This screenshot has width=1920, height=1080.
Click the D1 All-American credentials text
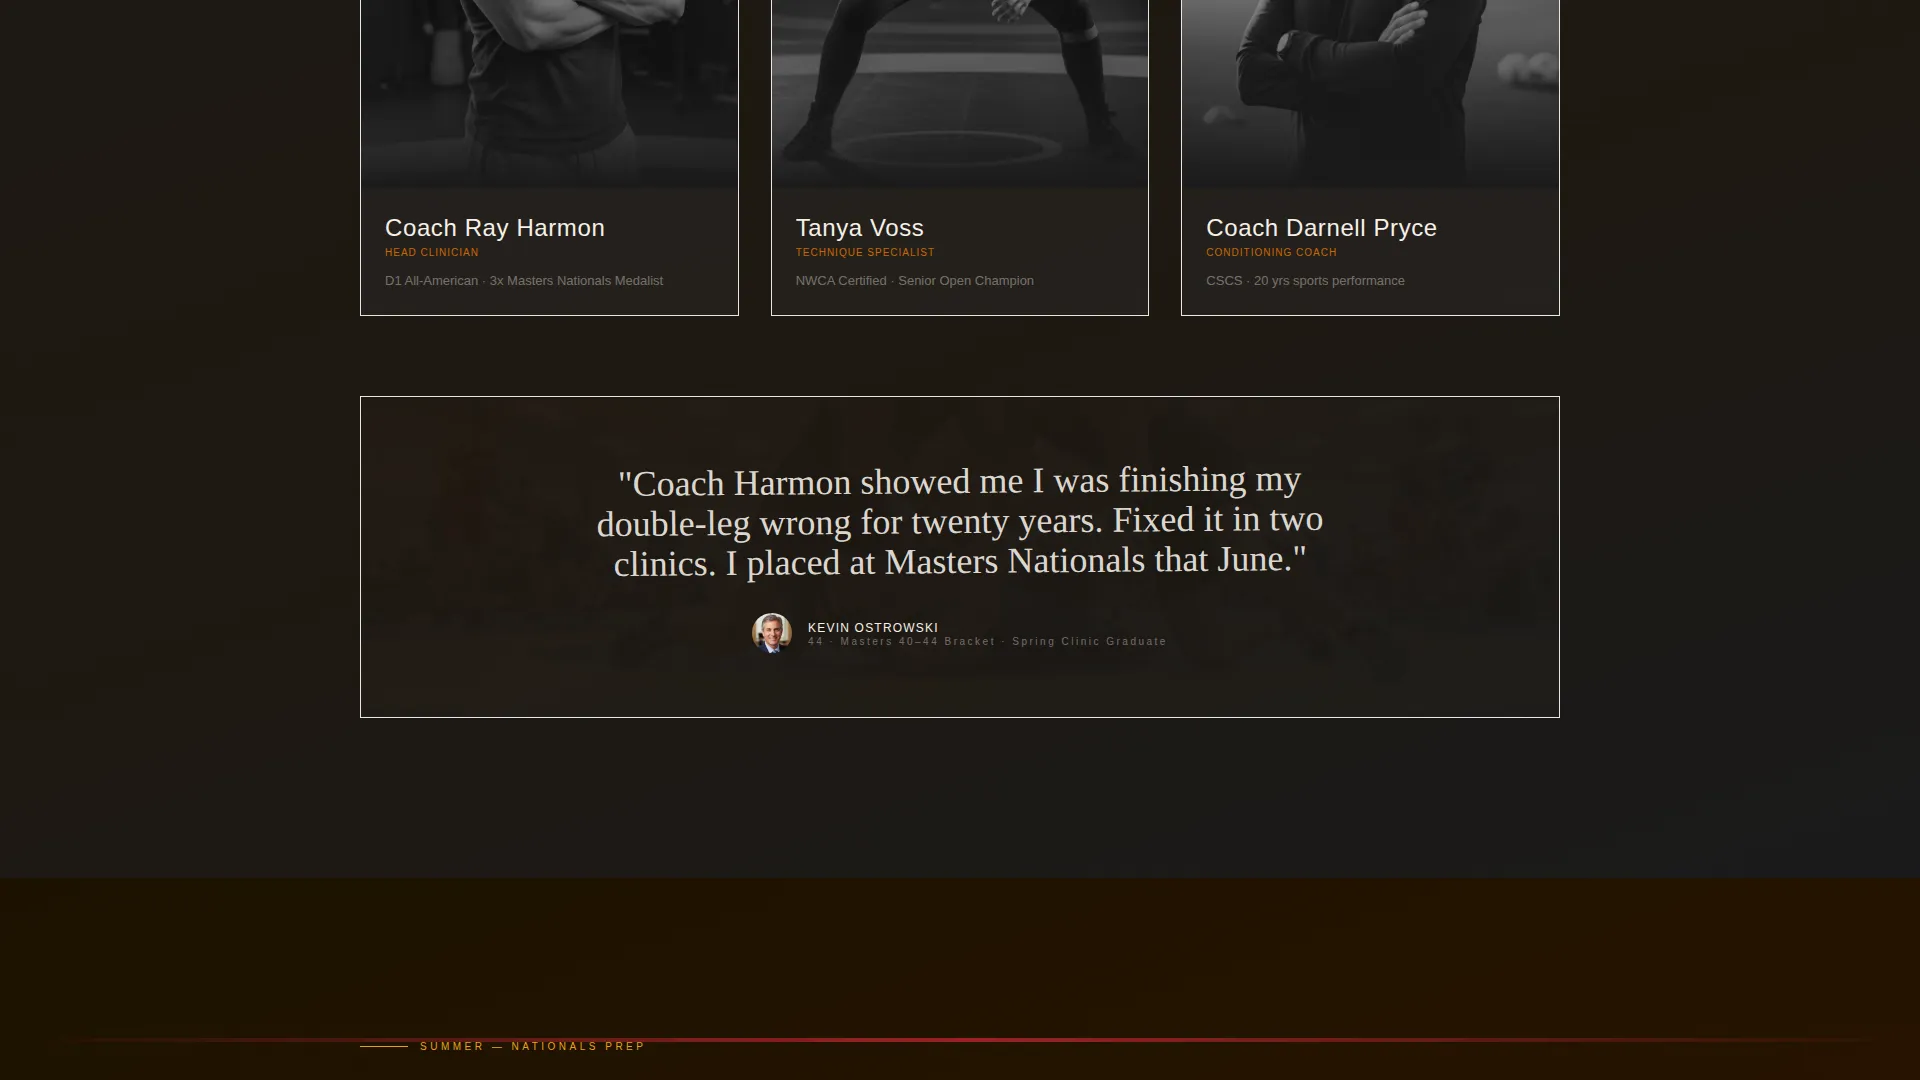click(x=524, y=281)
